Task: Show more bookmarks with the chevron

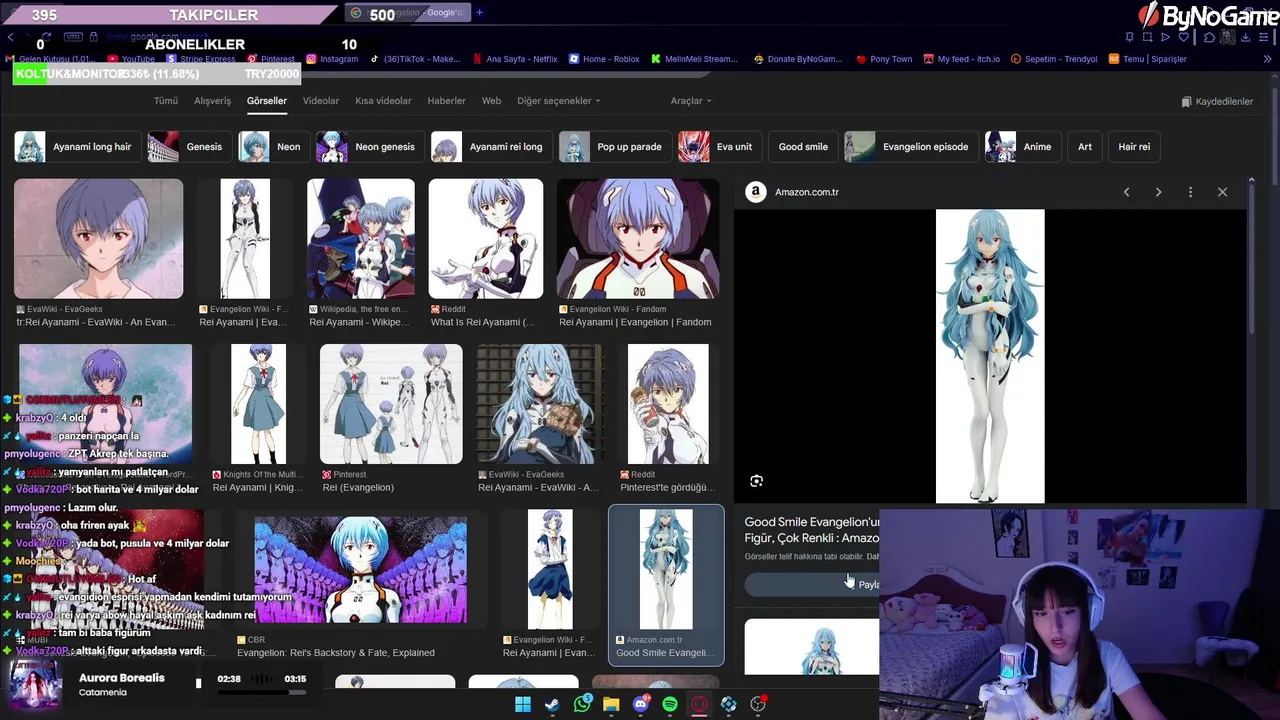Action: pyautogui.click(x=1267, y=59)
